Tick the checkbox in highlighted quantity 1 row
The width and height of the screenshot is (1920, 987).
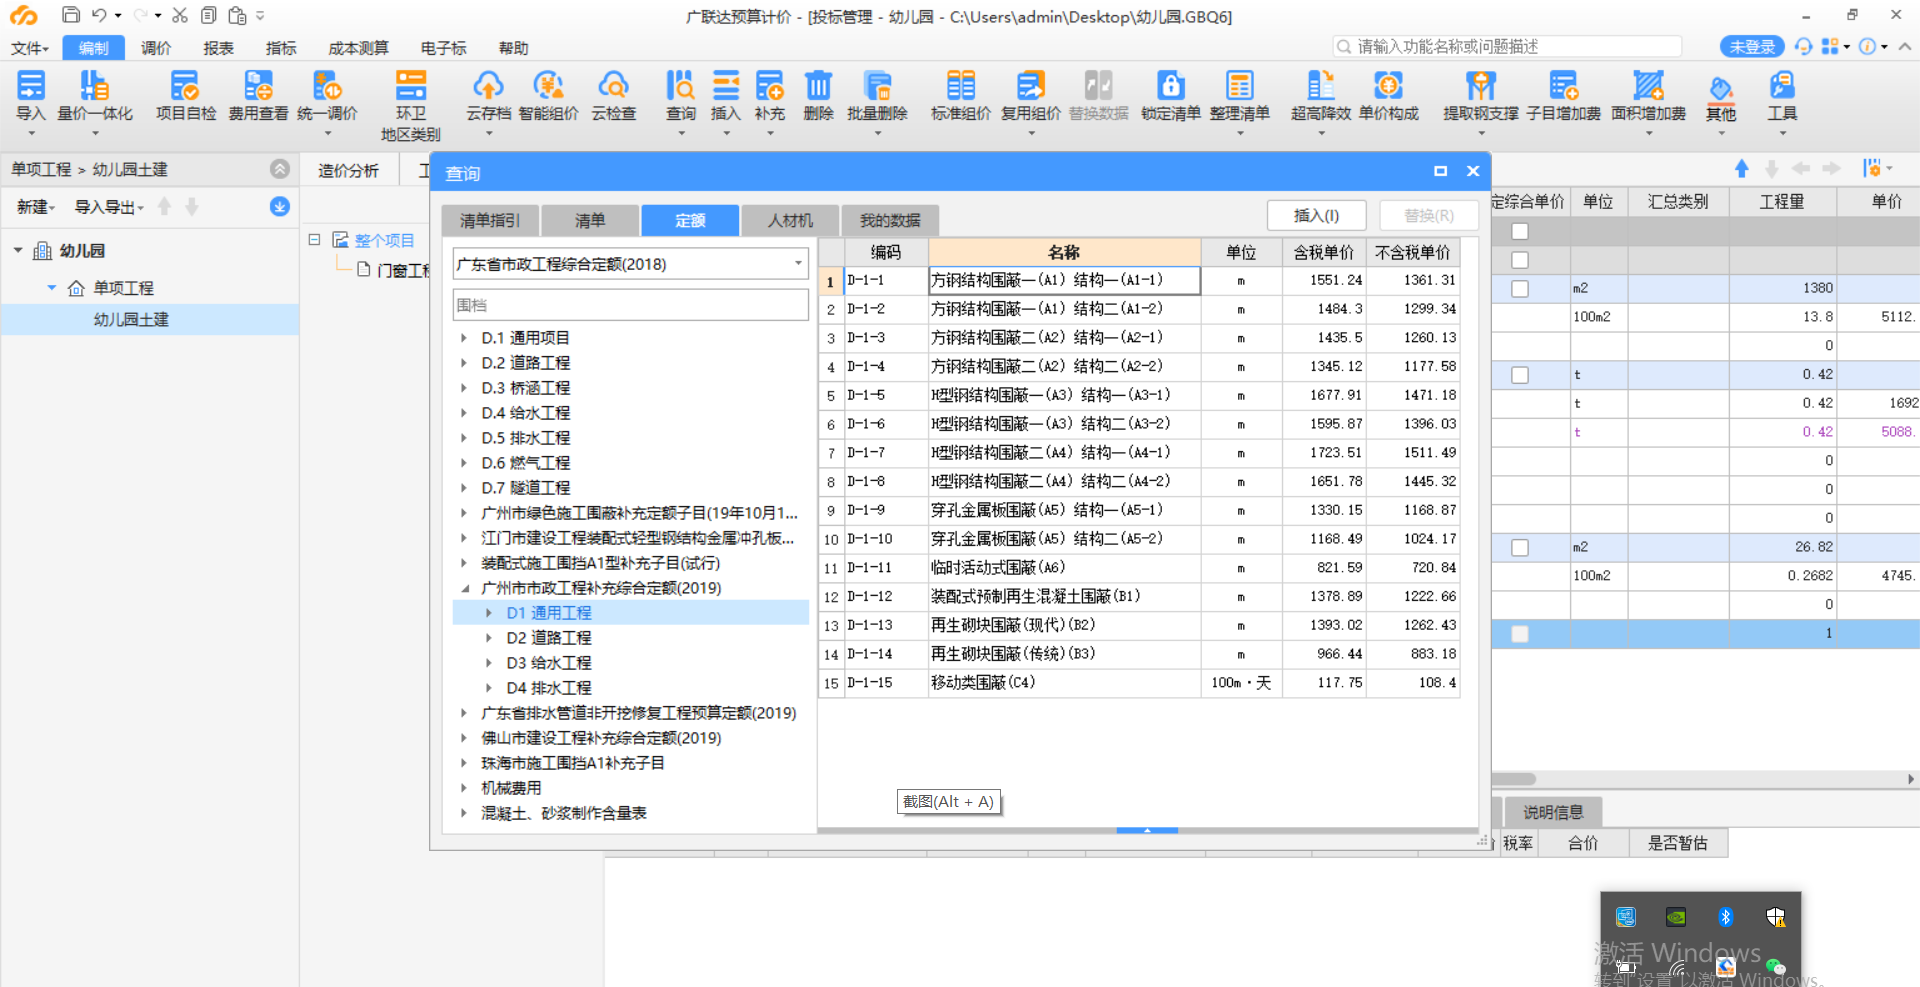[1520, 633]
